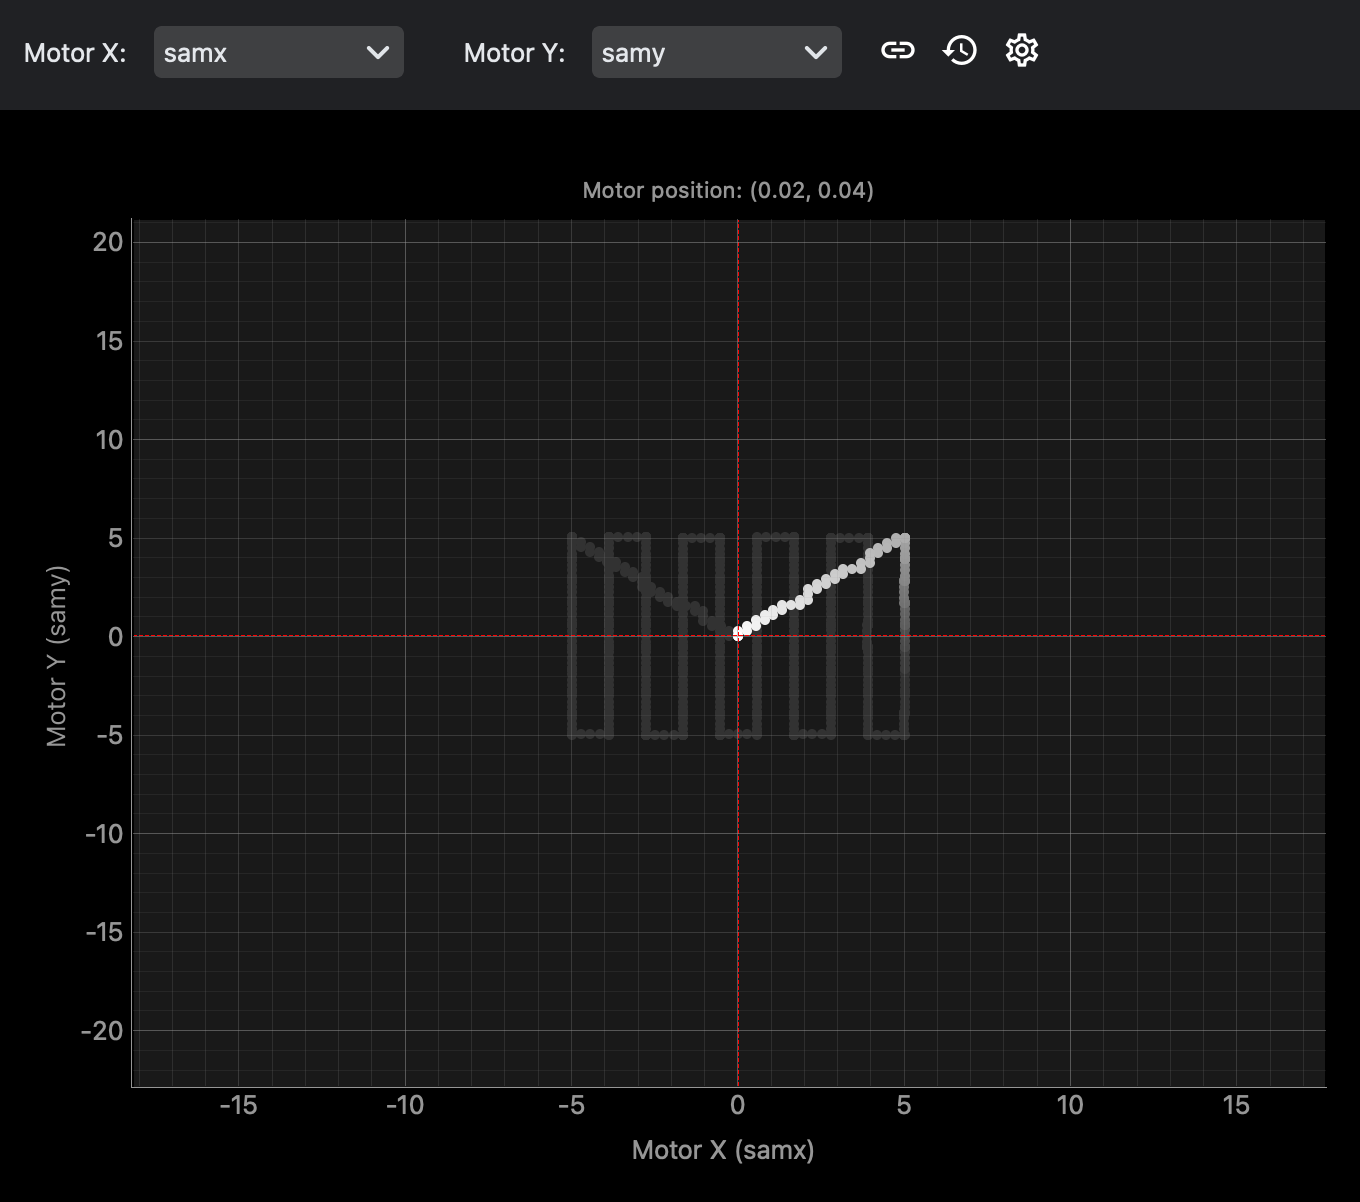The height and width of the screenshot is (1202, 1360).
Task: Click the top-left corner point of scan trace
Action: click(x=573, y=539)
